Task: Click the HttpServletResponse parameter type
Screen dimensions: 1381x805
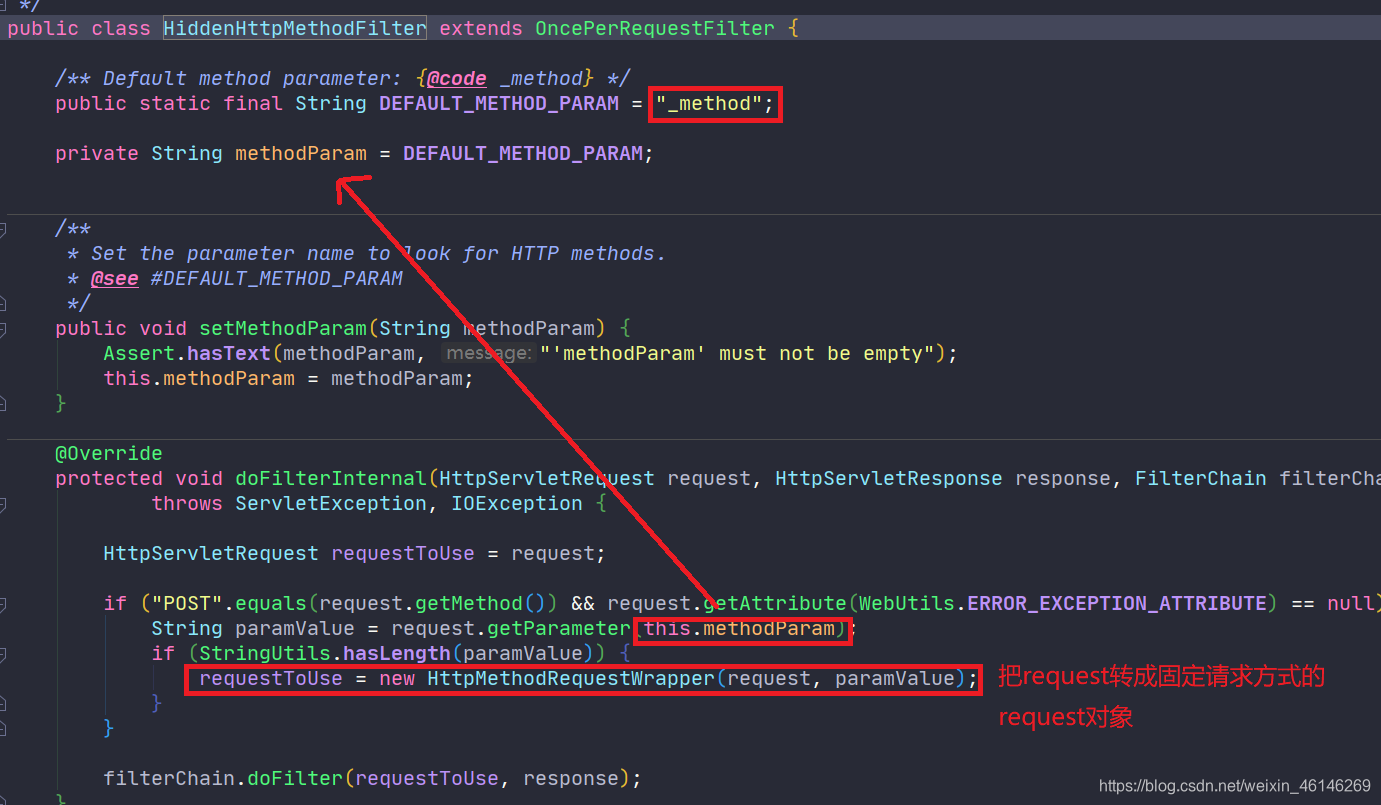Action: 889,478
